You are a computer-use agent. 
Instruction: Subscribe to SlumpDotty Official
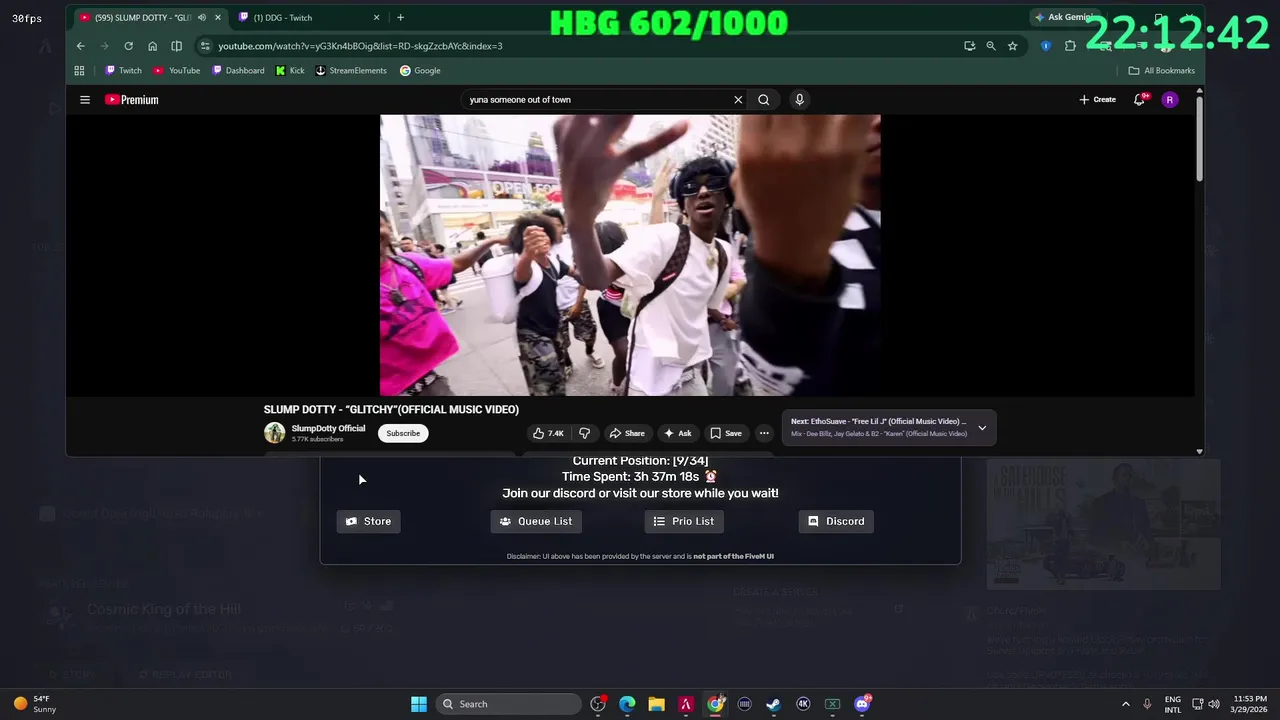[403, 433]
